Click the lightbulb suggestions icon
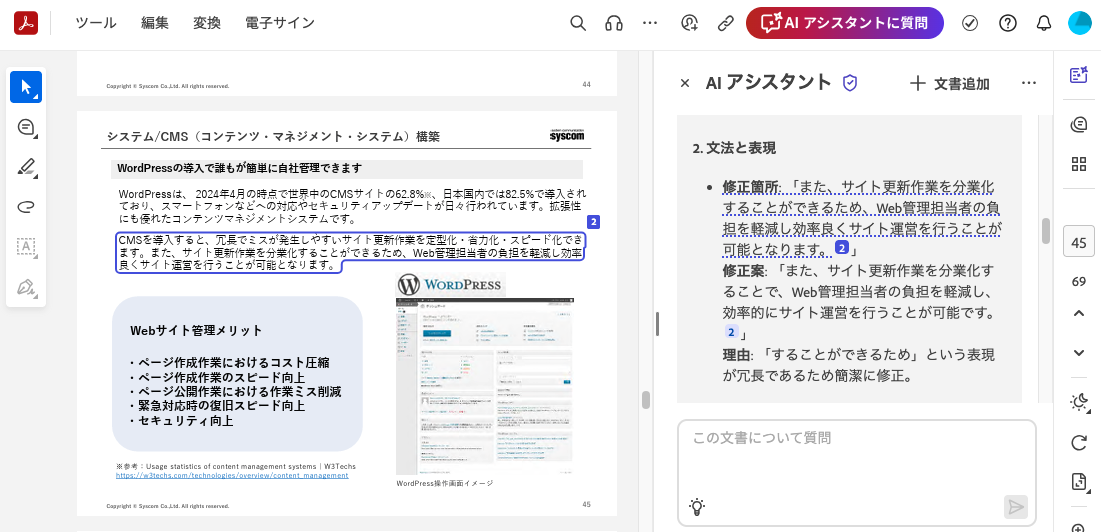The image size is (1101, 532). click(x=697, y=507)
